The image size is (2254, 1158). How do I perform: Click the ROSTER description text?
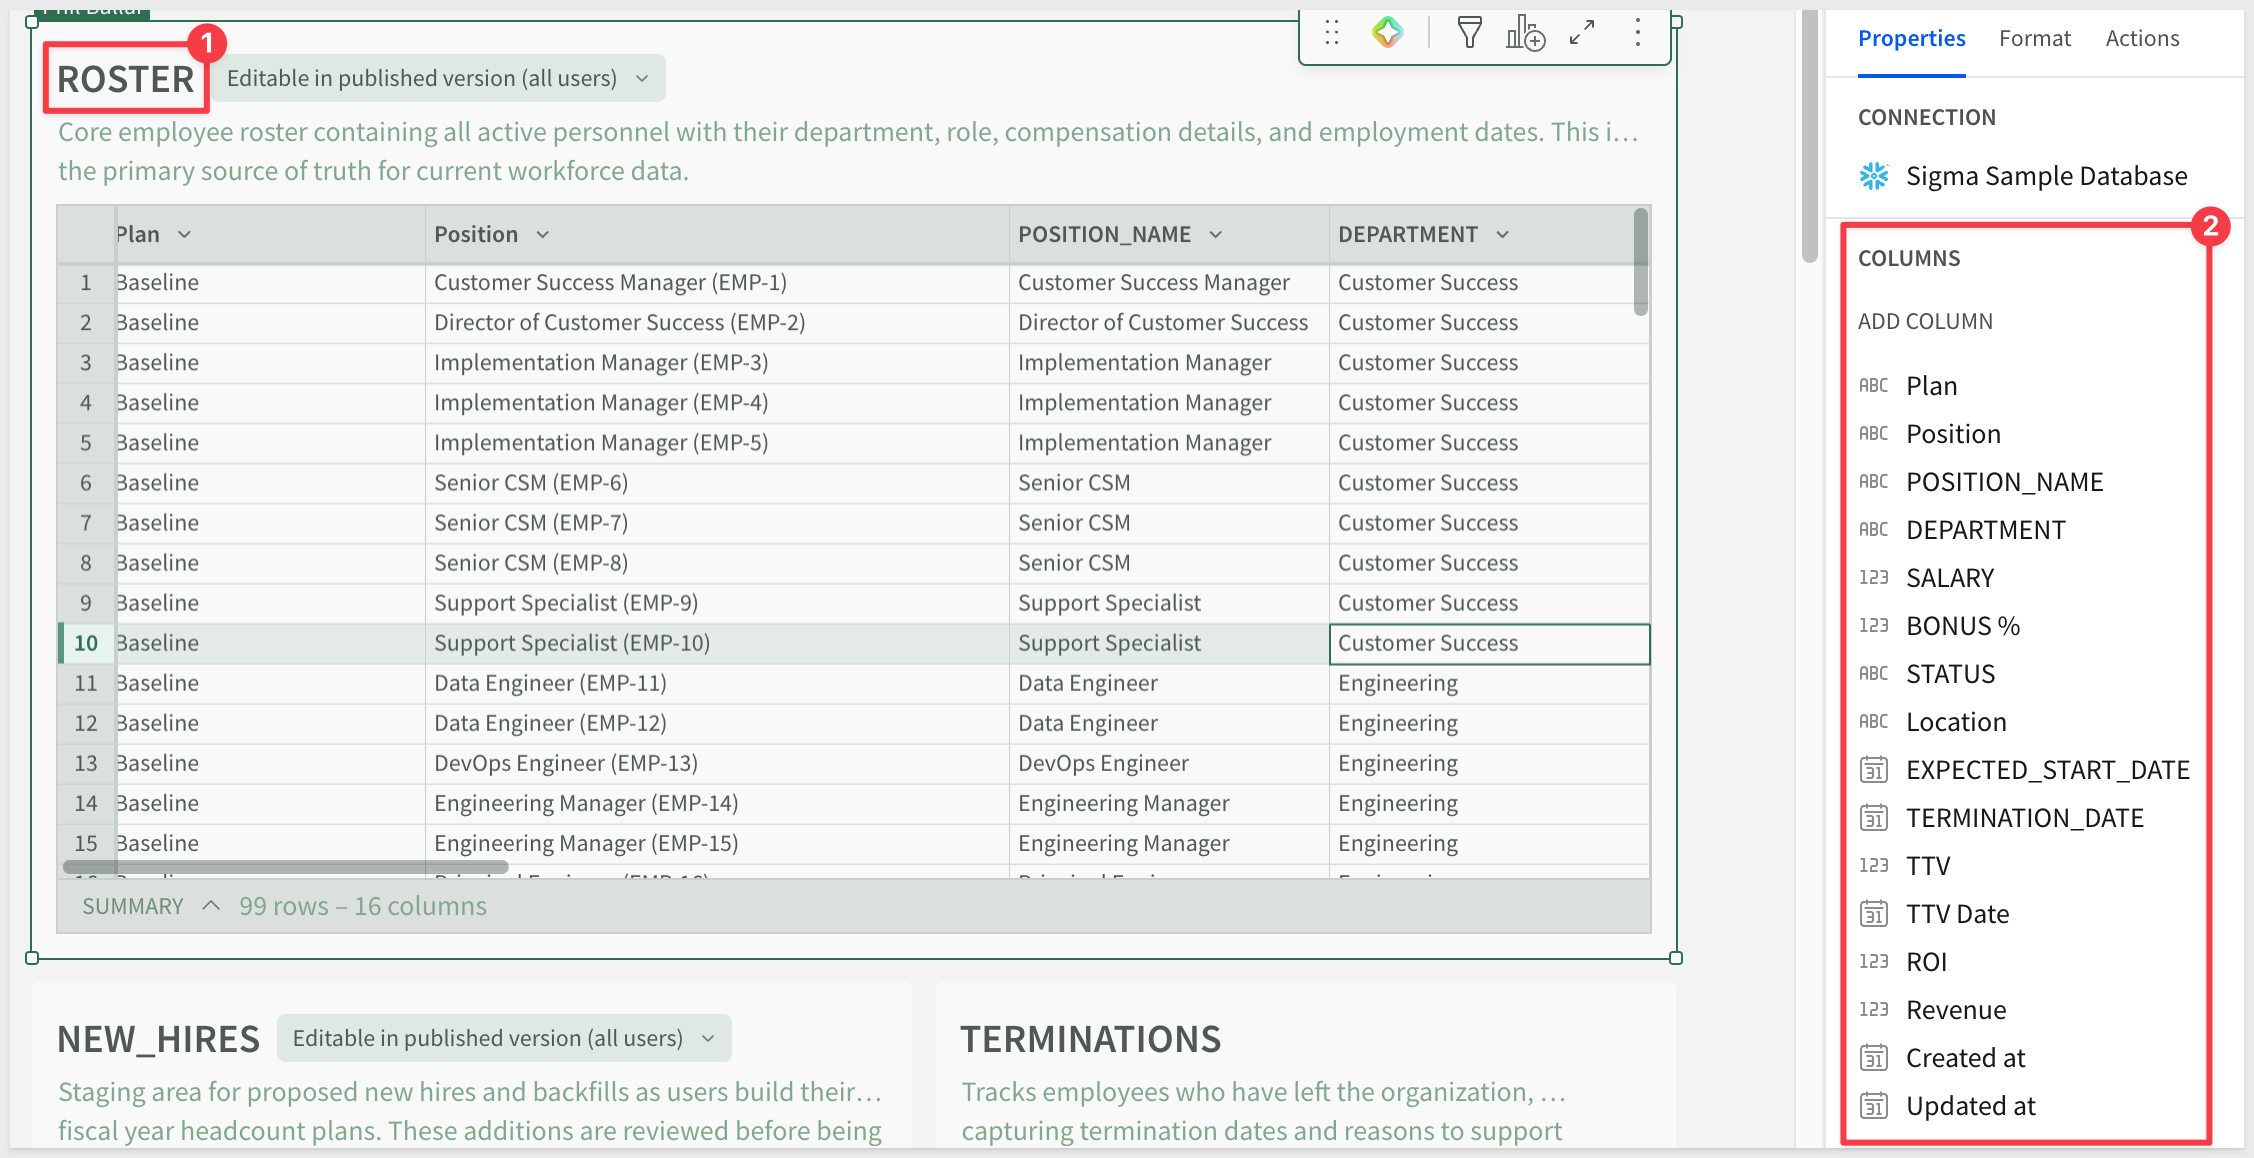[x=848, y=151]
